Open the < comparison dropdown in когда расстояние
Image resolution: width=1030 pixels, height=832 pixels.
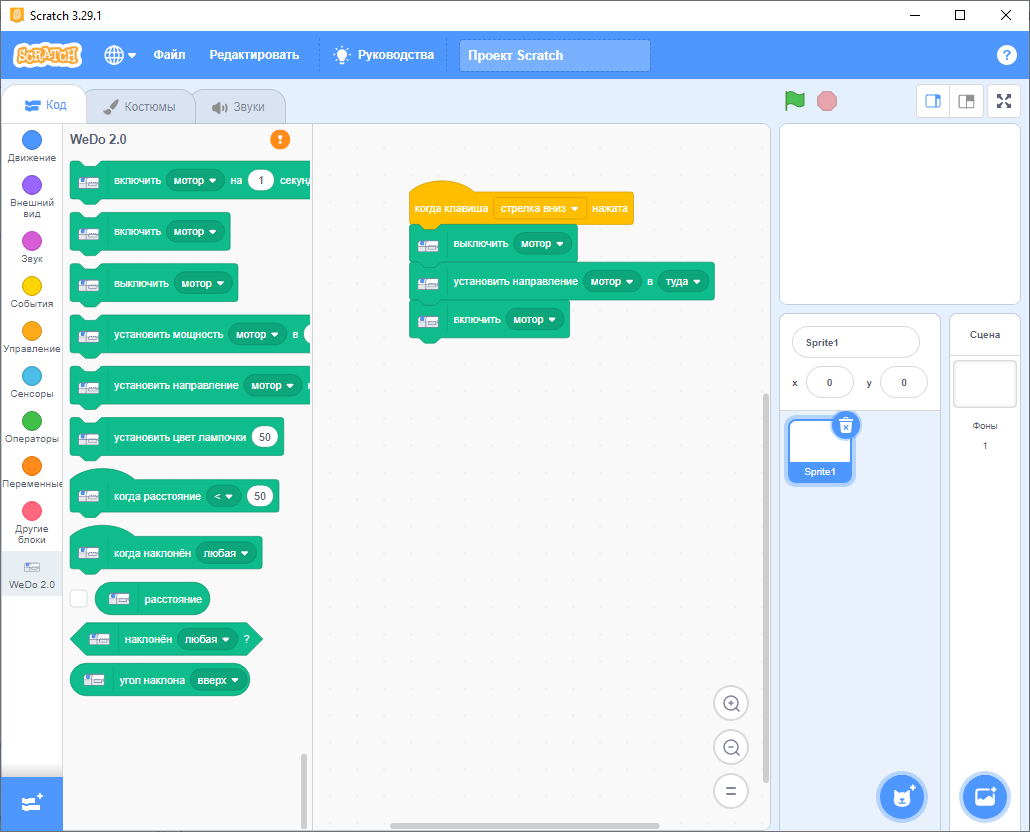223,496
